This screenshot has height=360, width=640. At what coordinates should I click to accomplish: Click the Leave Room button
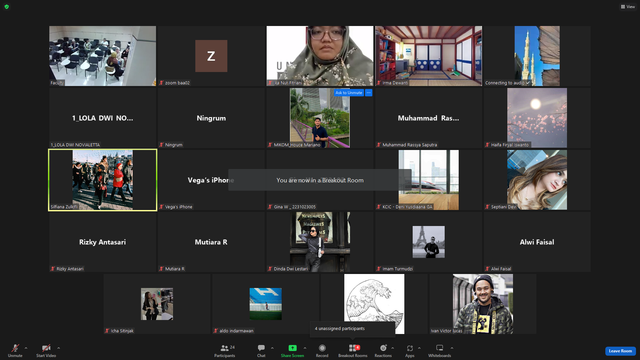click(620, 351)
